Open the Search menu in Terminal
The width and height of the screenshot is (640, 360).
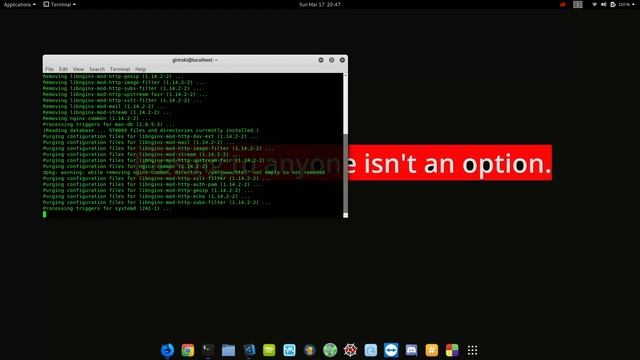[x=97, y=69]
